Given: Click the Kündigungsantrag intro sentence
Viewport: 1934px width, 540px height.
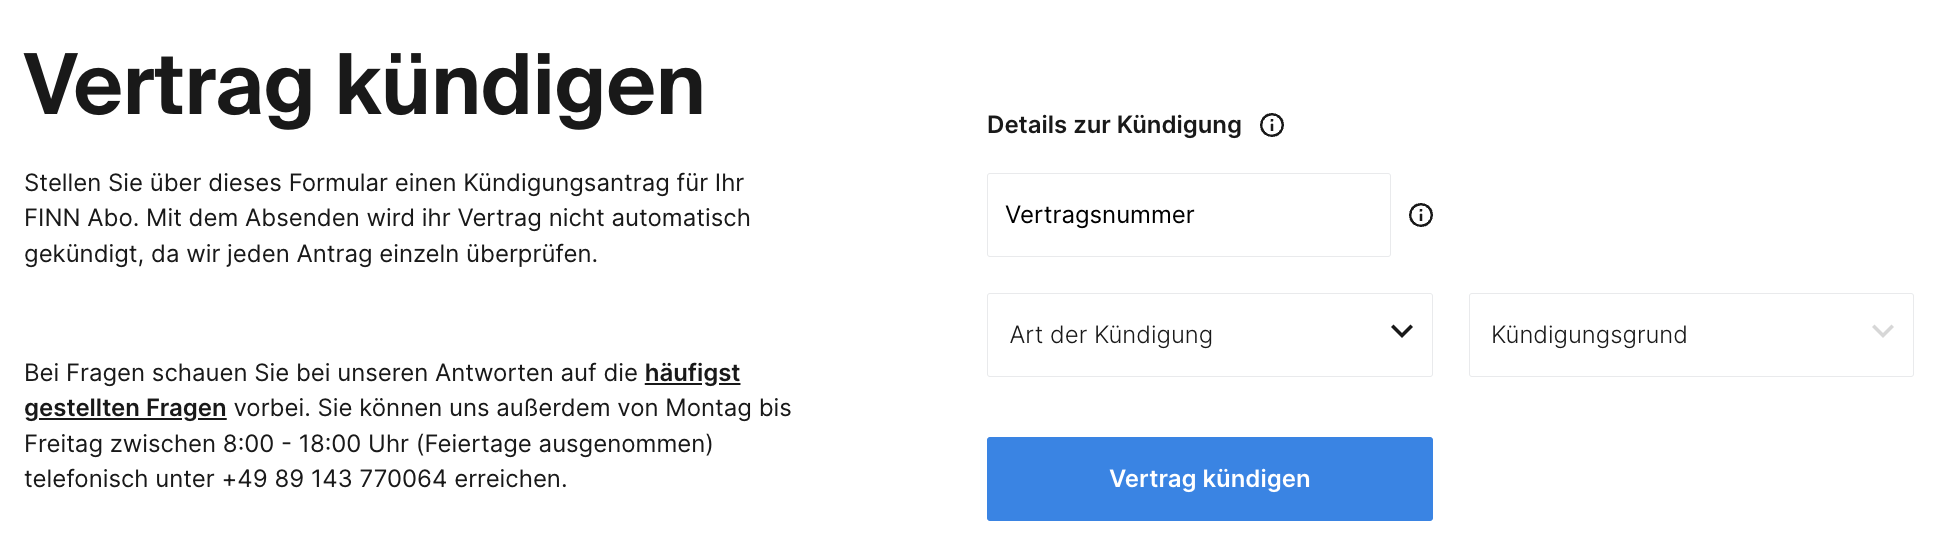Looking at the screenshot, I should (384, 183).
